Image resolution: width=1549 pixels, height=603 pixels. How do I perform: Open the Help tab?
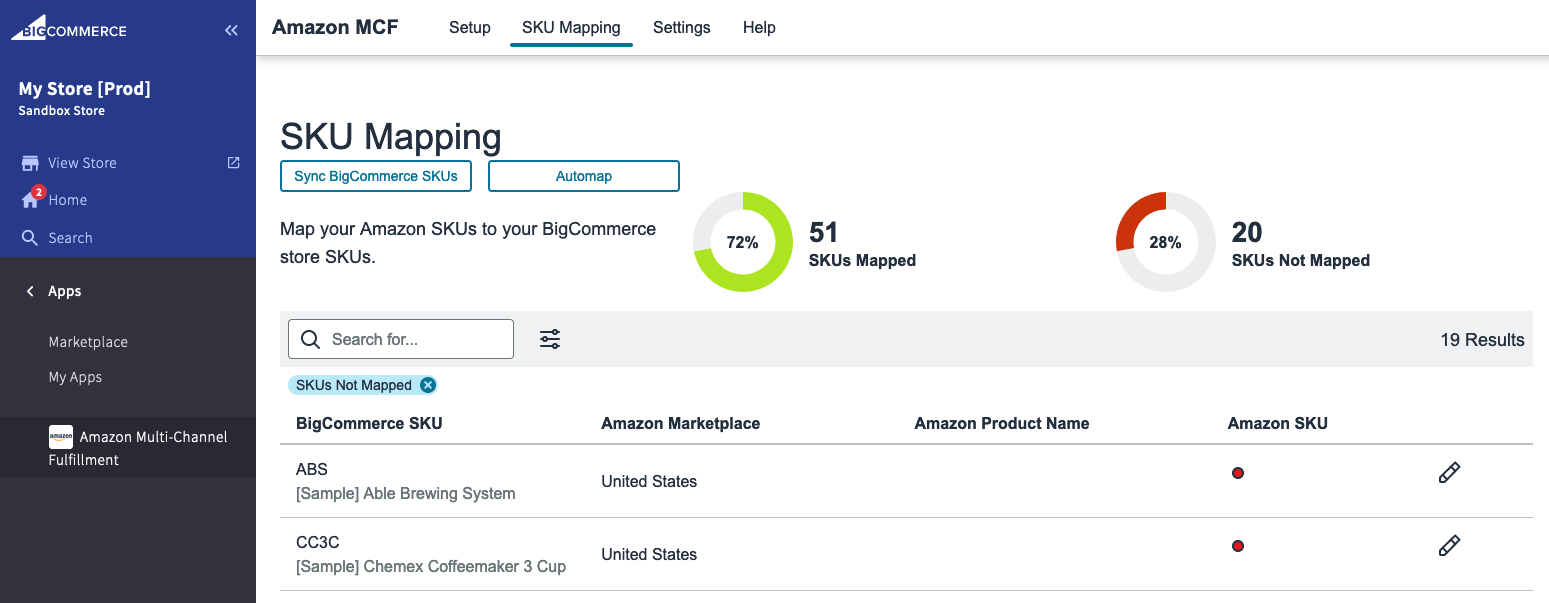pos(759,28)
